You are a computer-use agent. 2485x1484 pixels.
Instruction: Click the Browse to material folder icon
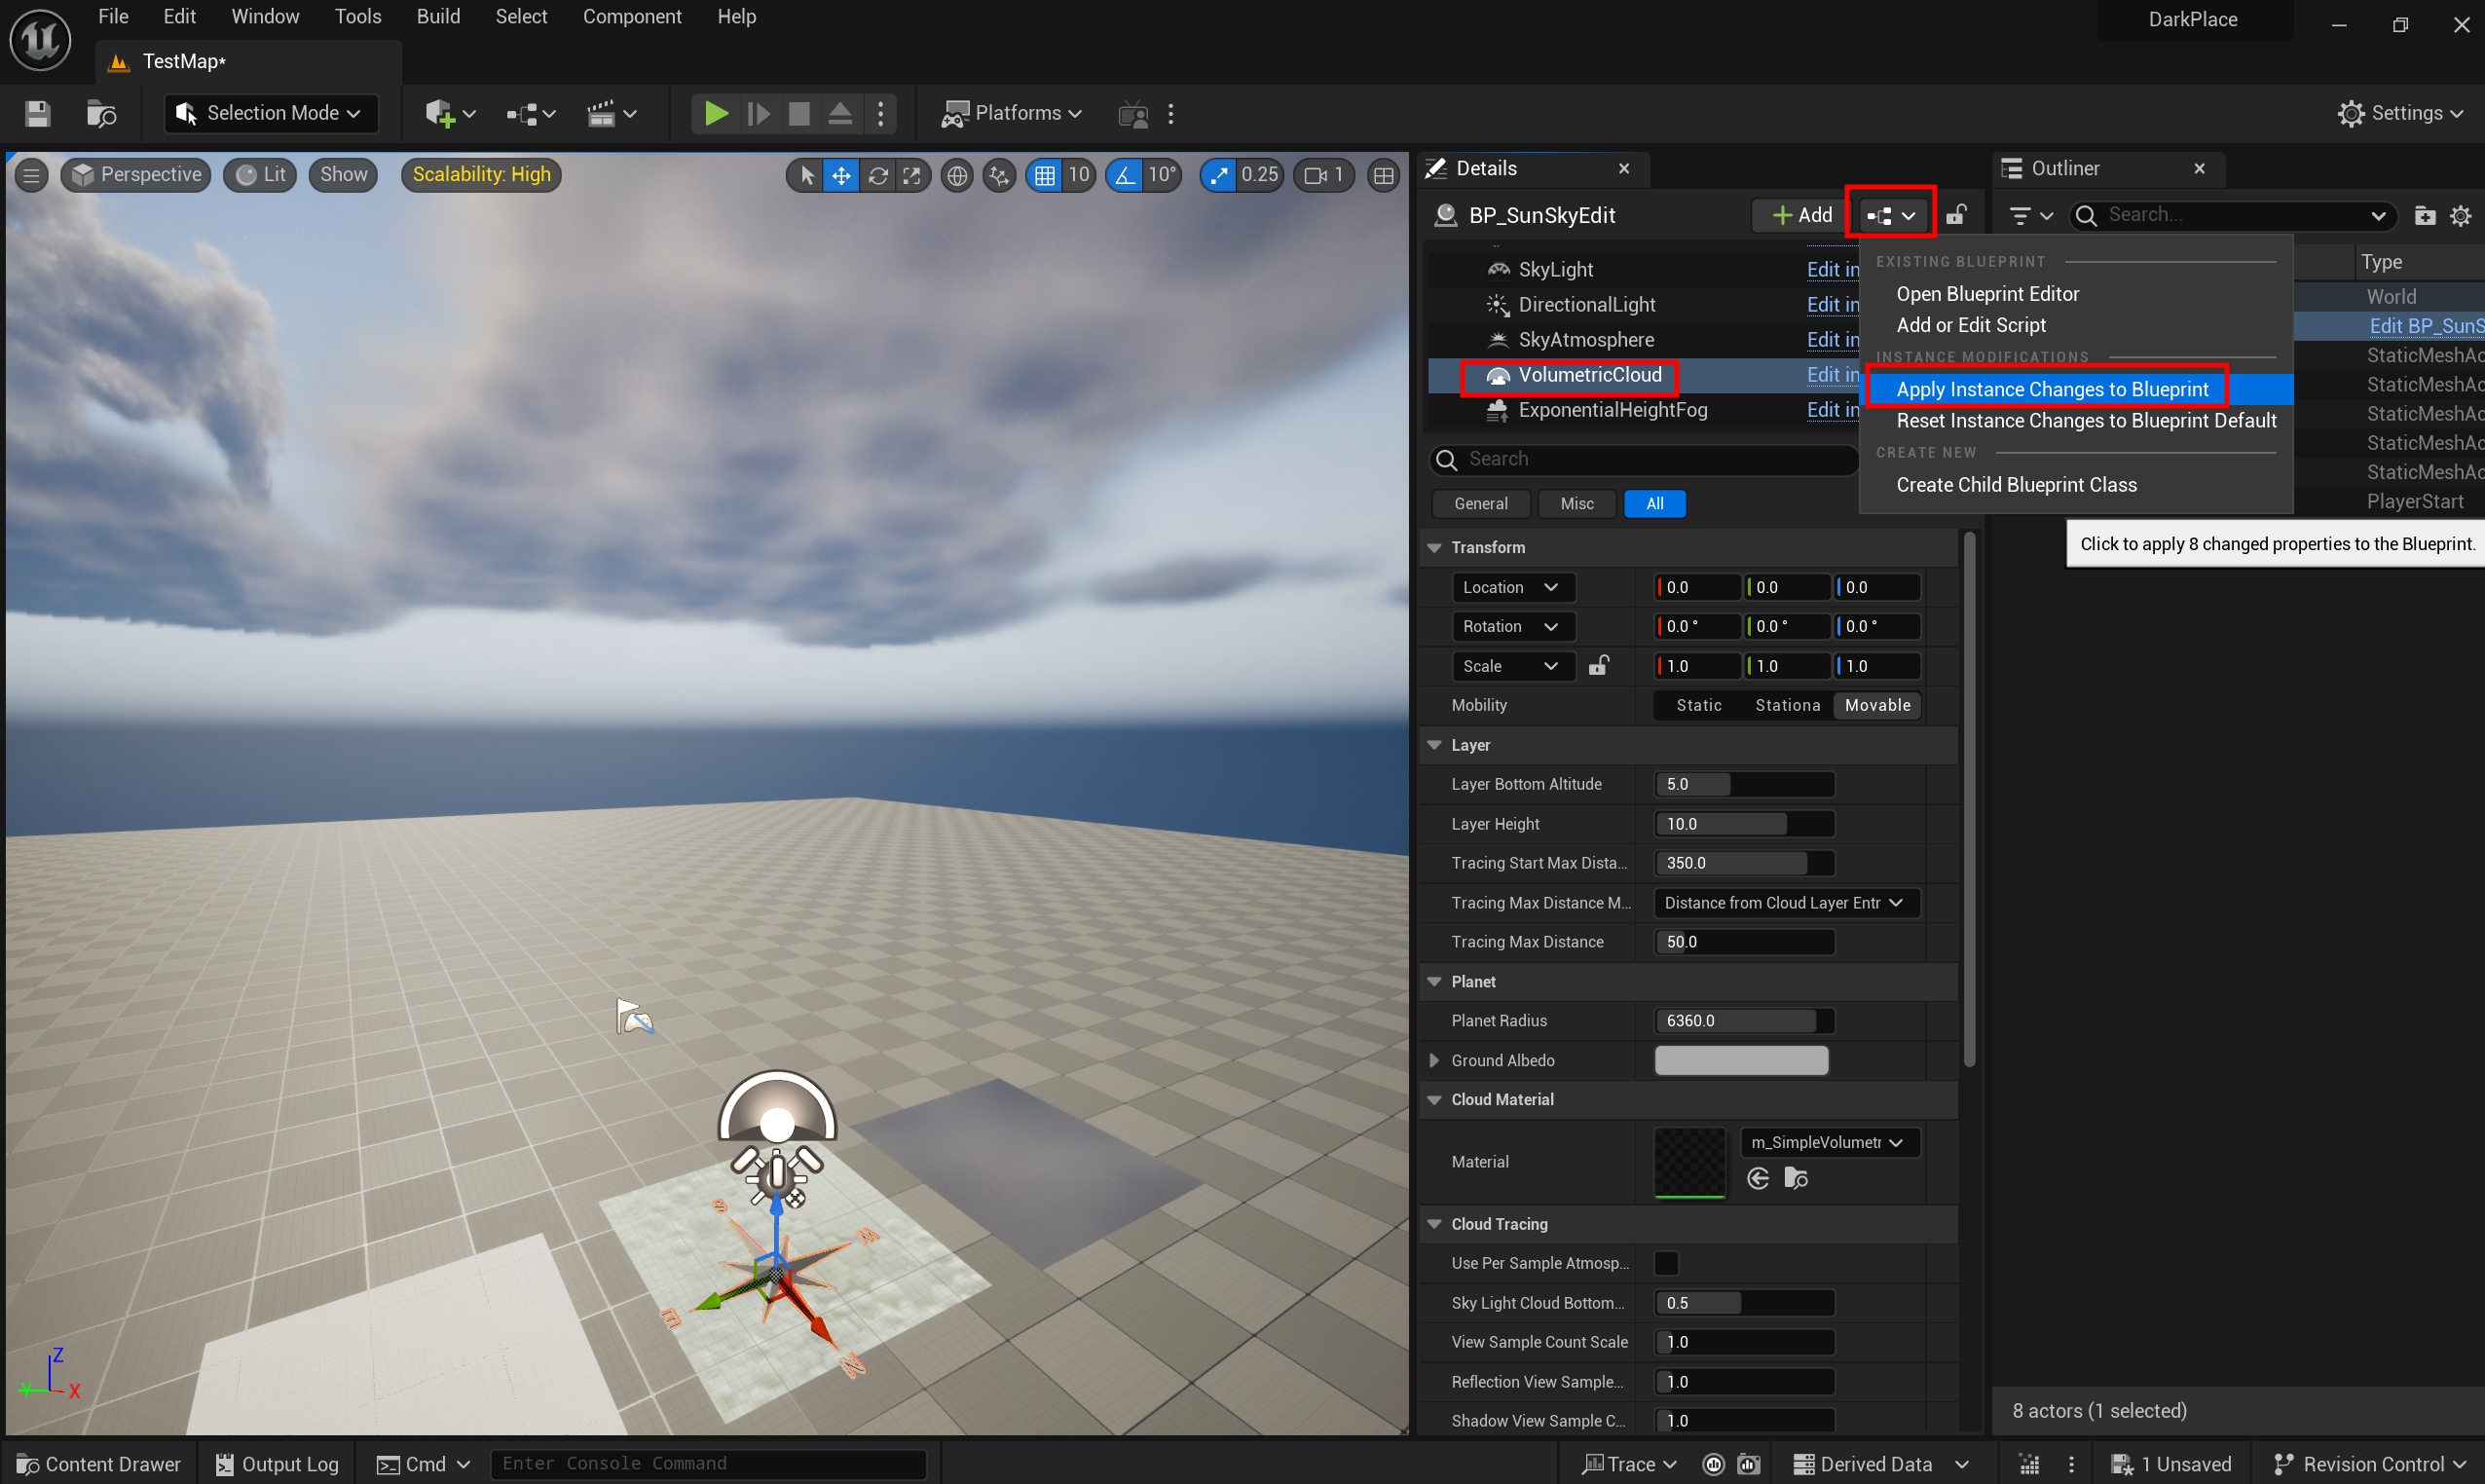tap(1795, 1178)
